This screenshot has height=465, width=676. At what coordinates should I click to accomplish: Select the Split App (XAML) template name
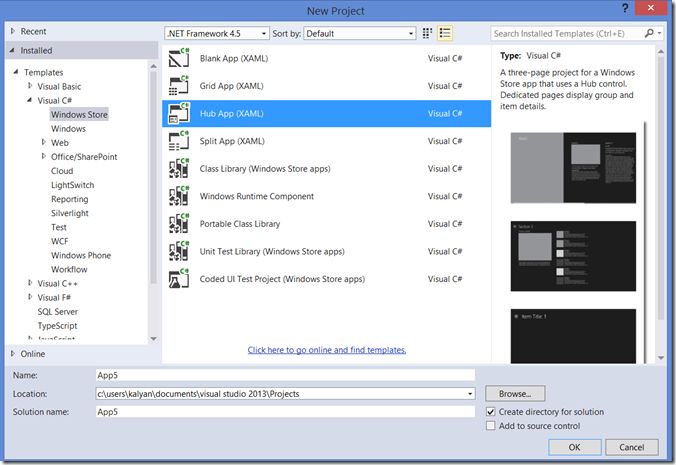(232, 141)
